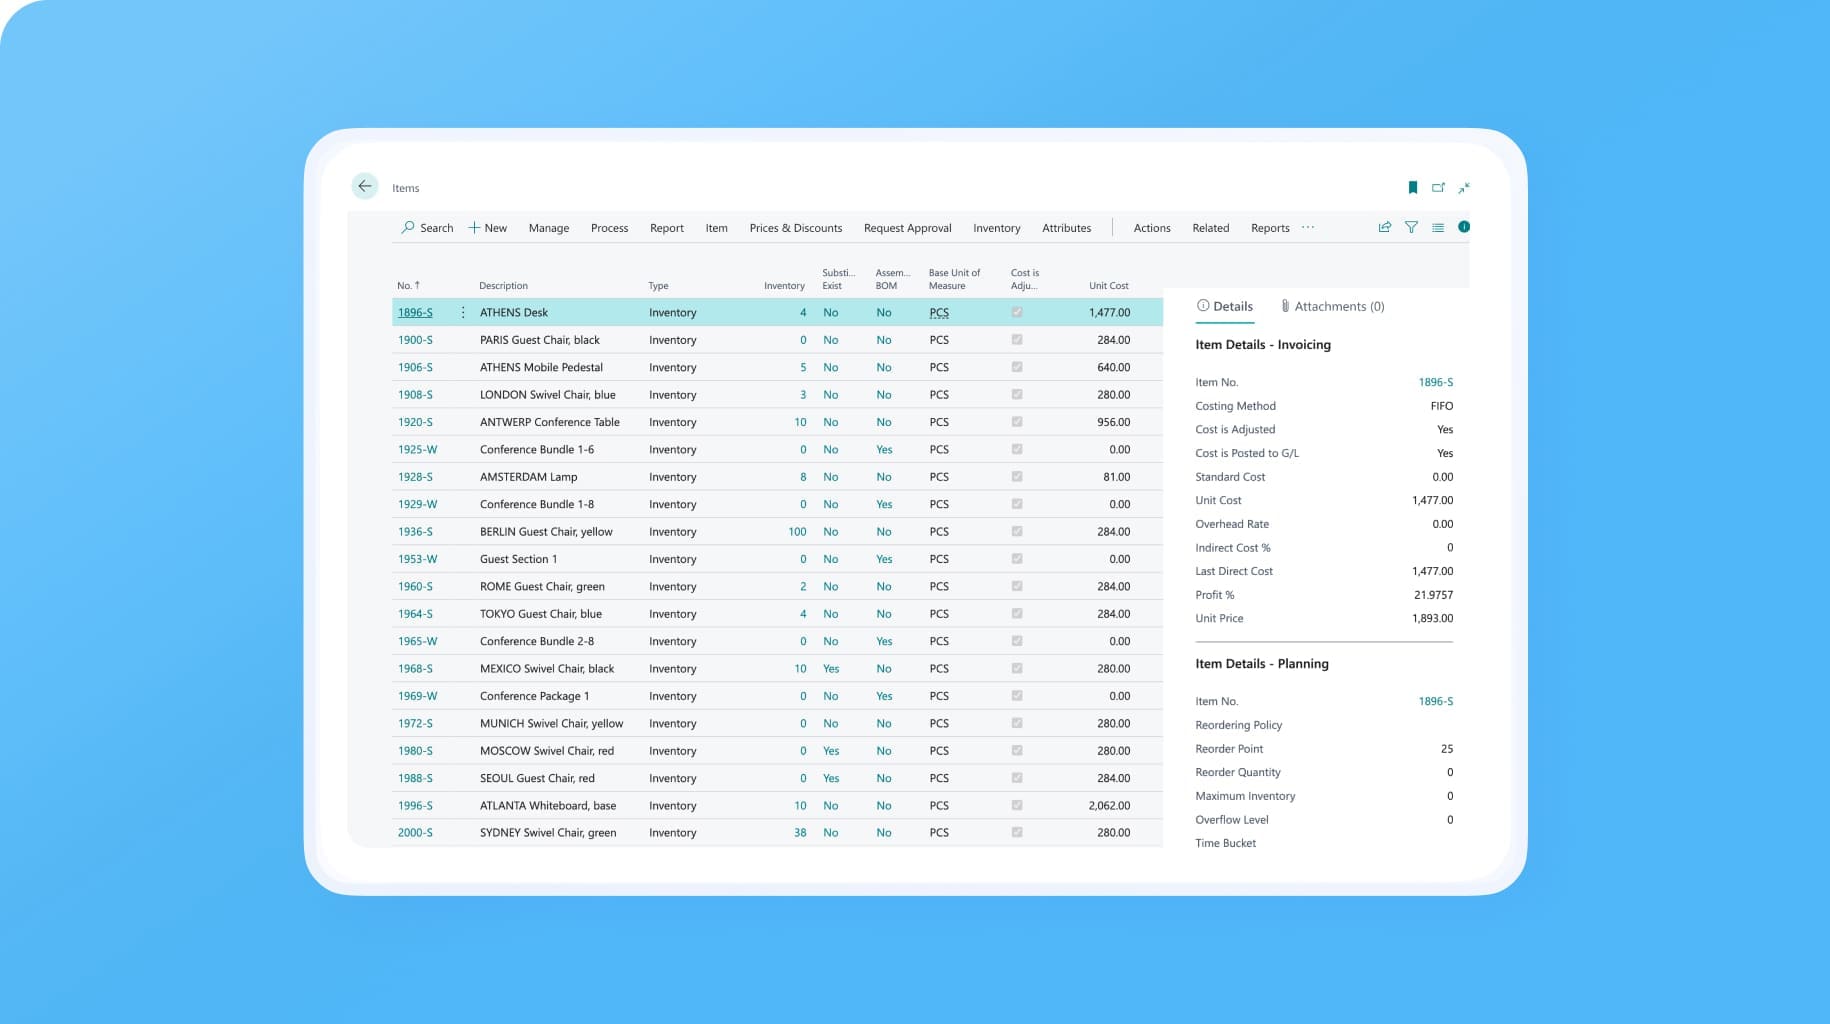Click Substitutes Exist column header
This screenshot has height=1024, width=1830.
tap(838, 279)
